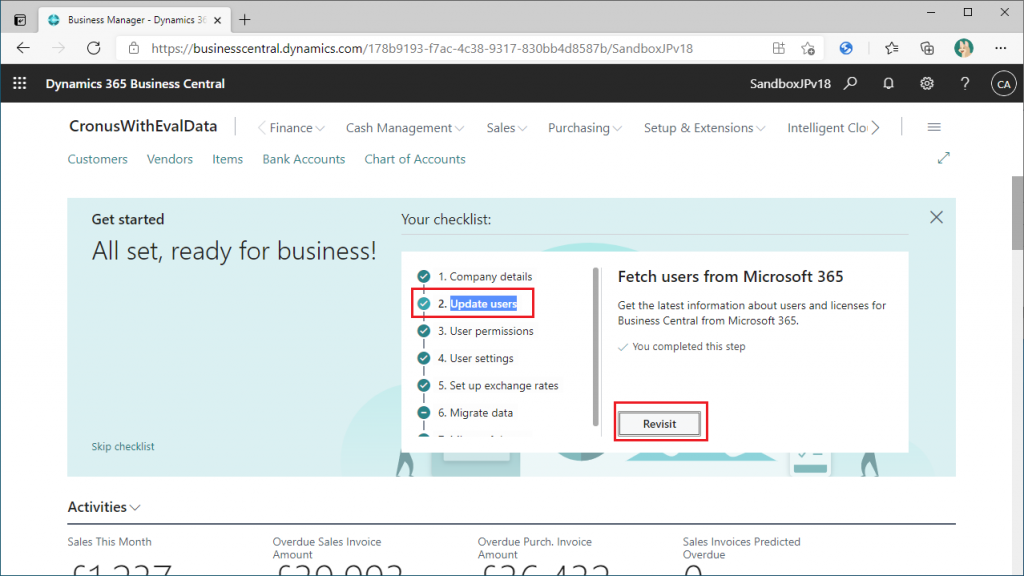Screen dimensions: 1024x576
Task: Expand the Finance menu
Action: [x=296, y=128]
